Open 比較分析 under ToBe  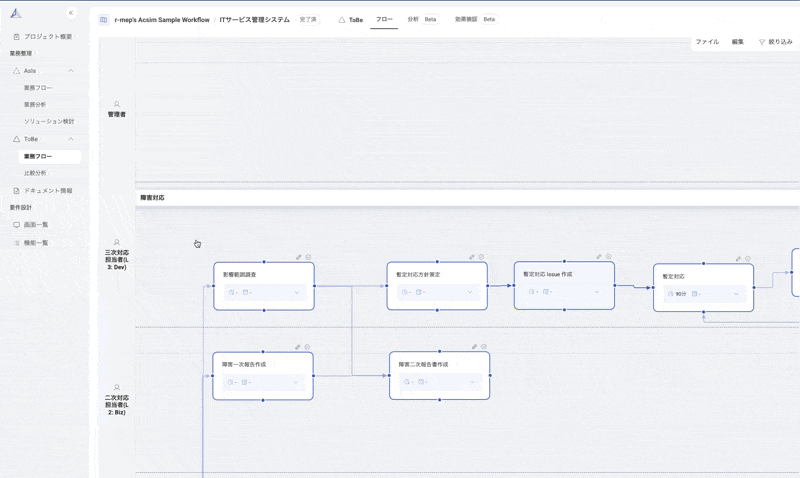coord(35,173)
